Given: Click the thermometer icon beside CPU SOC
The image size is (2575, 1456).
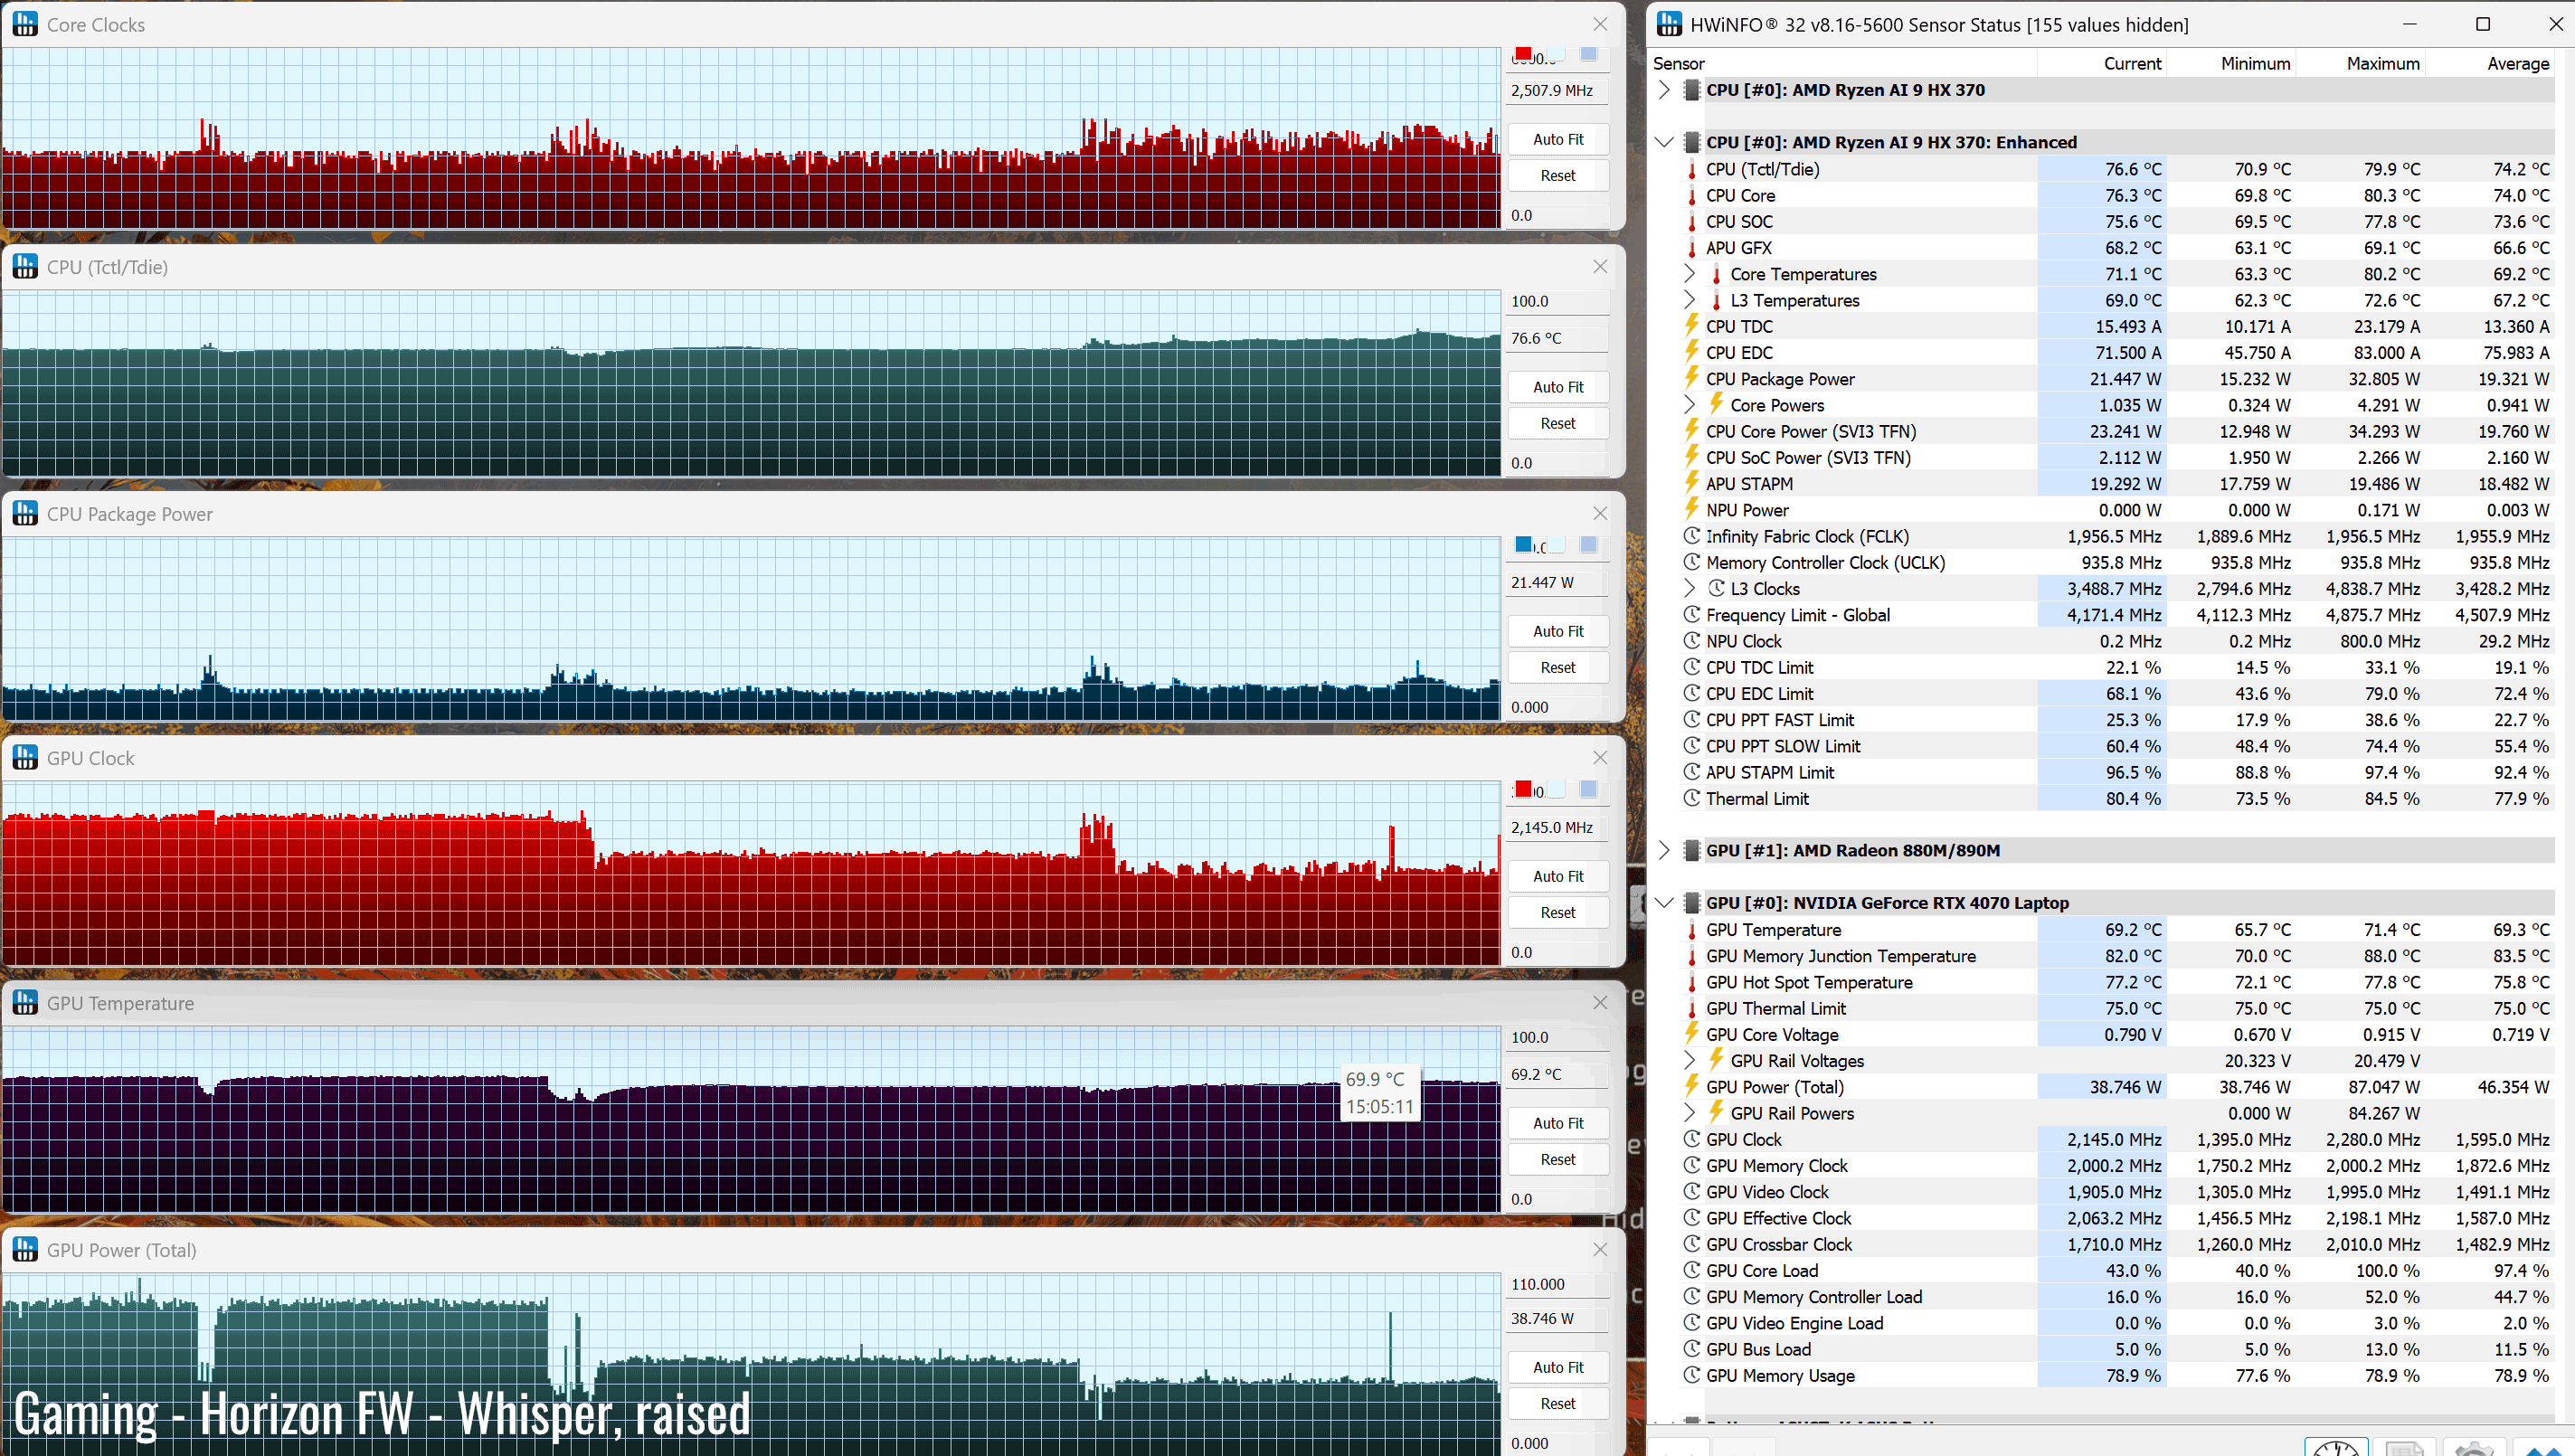Looking at the screenshot, I should 1692,222.
